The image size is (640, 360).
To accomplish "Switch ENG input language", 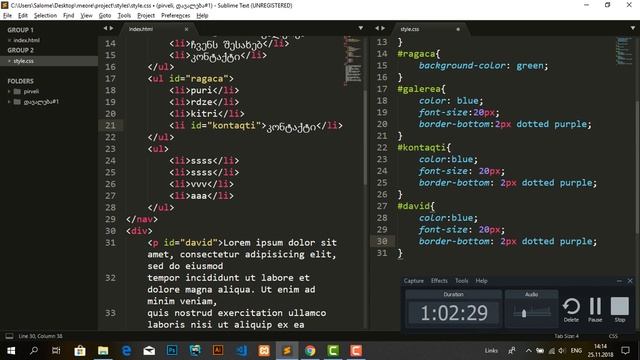I will pos(576,351).
